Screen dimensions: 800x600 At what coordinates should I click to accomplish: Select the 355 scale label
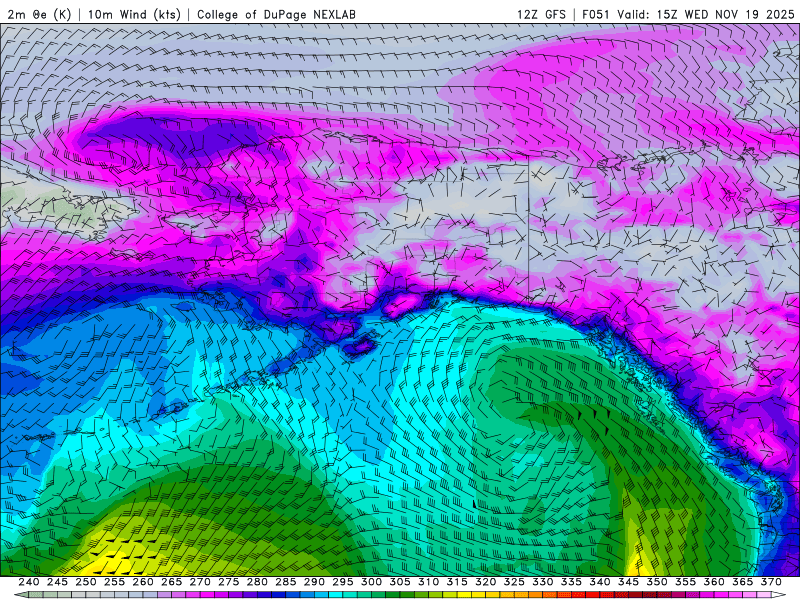click(686, 582)
